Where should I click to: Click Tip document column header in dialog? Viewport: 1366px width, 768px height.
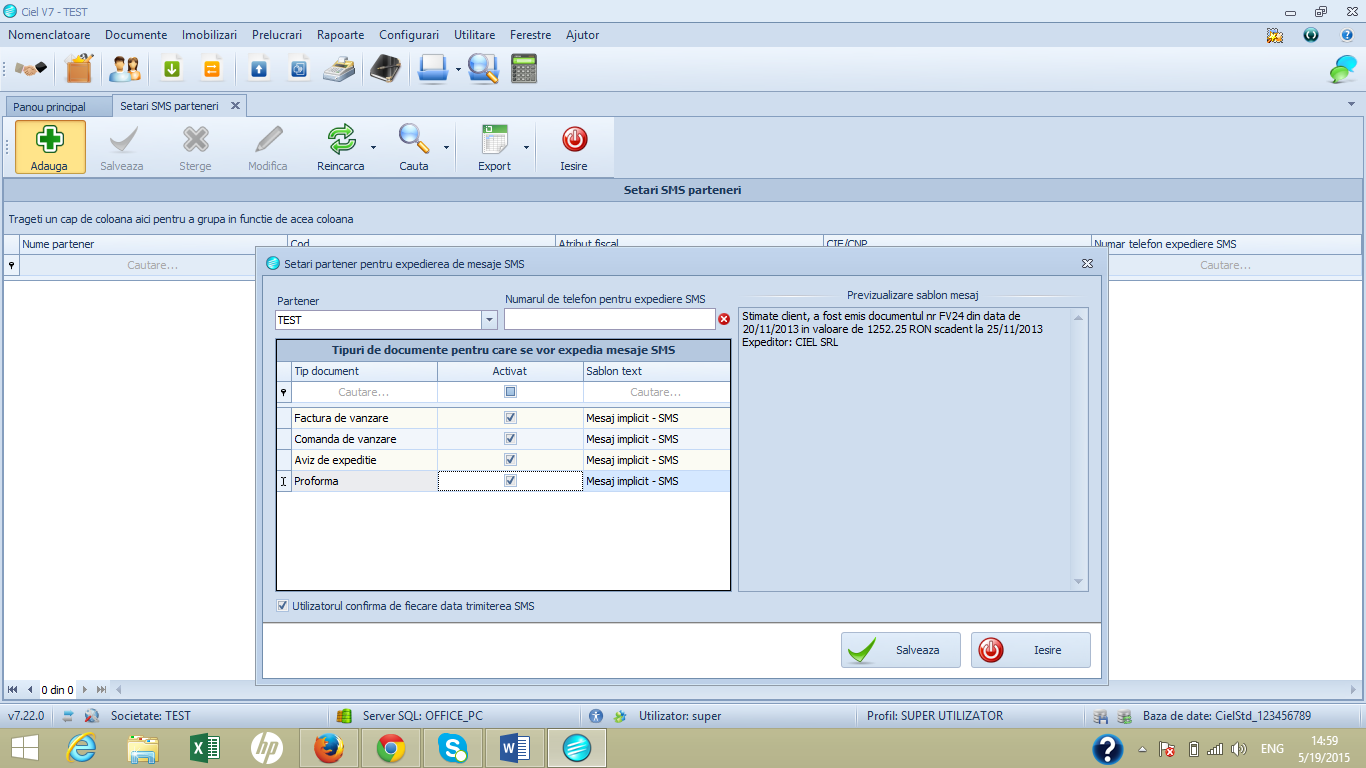tap(364, 371)
